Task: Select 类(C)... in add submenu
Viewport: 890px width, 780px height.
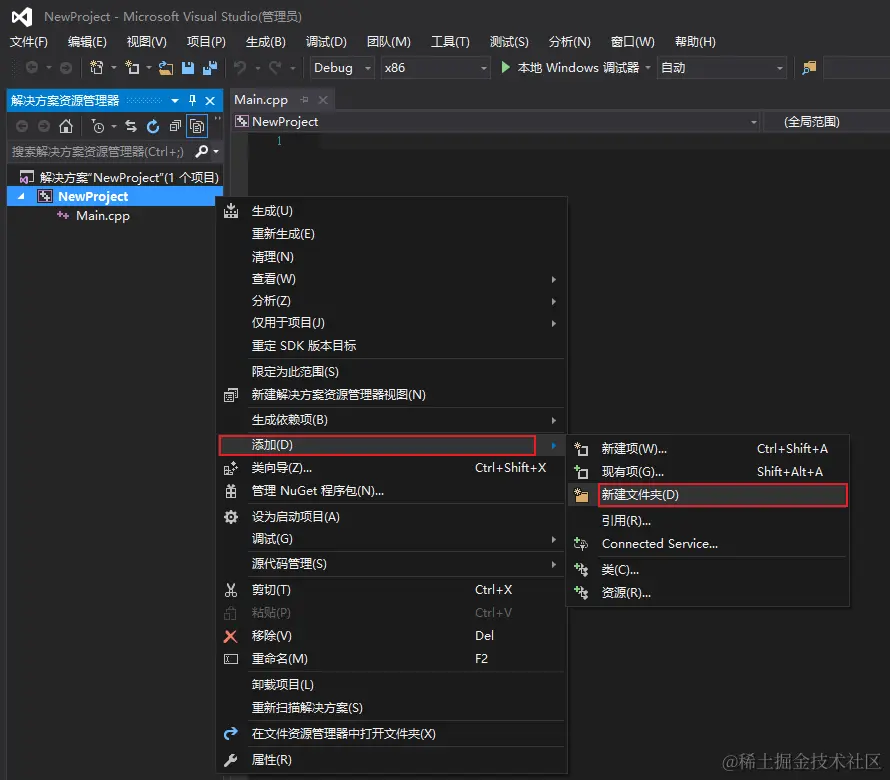Action: [x=708, y=569]
